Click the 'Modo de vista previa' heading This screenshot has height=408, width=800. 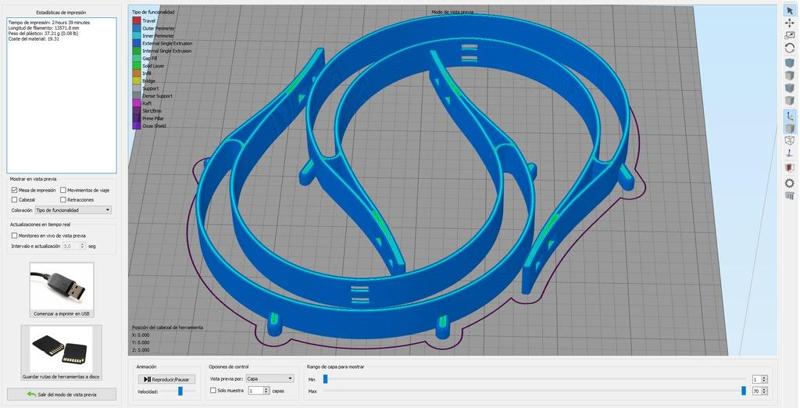coord(455,12)
